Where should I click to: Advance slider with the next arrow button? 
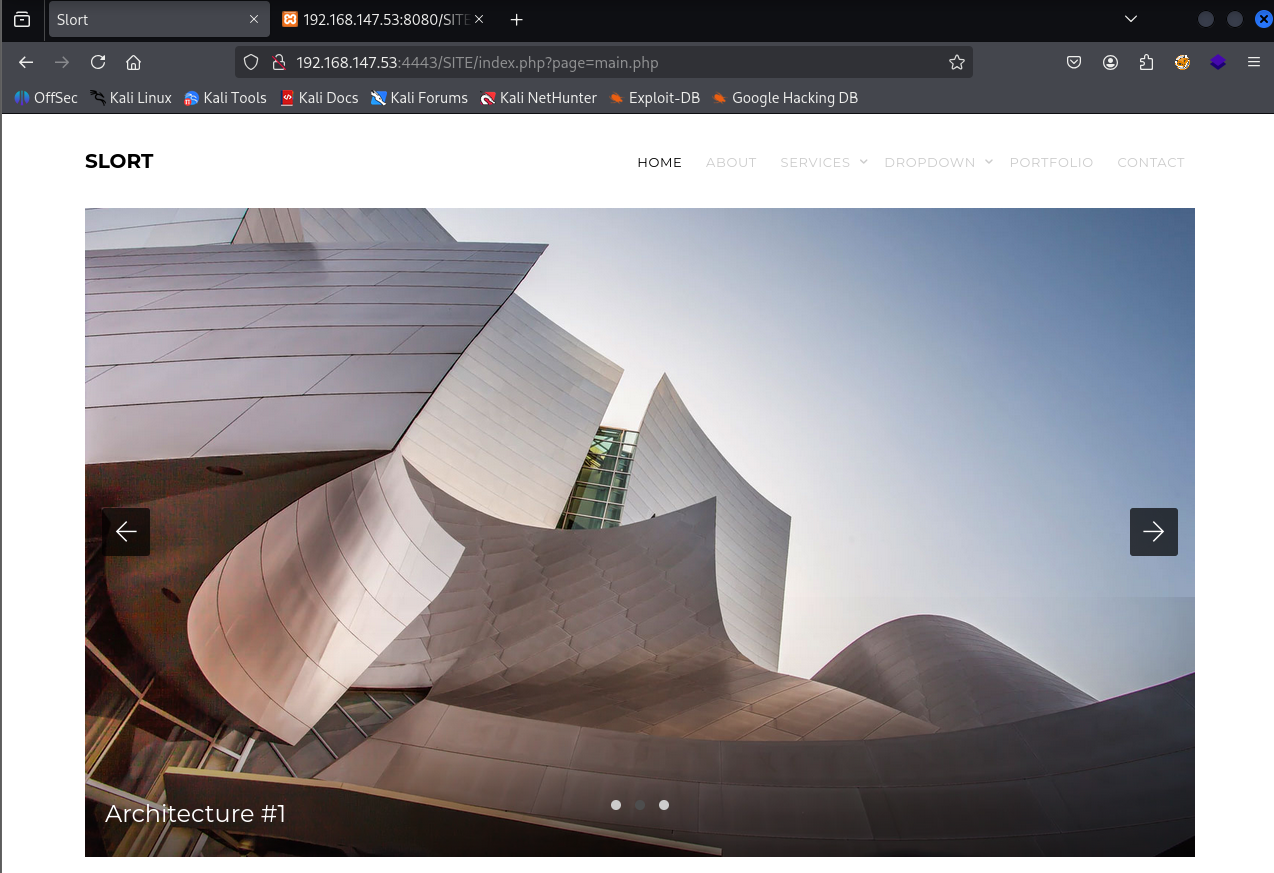point(1153,532)
